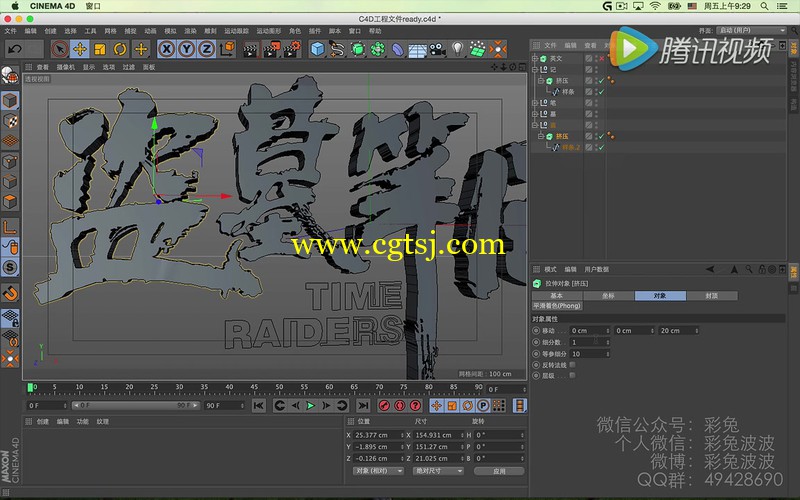Image resolution: width=800 pixels, height=500 pixels.
Task: Open the 运动图形 menu
Action: pyautogui.click(x=269, y=31)
